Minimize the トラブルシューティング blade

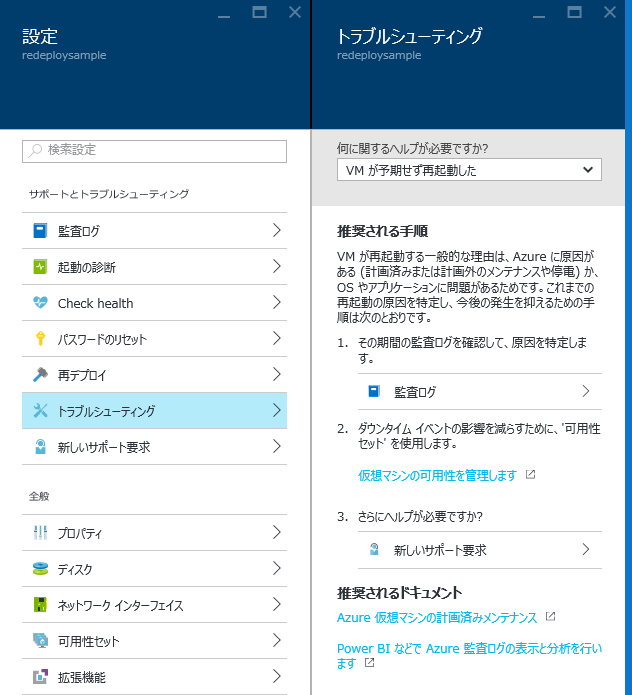point(538,17)
